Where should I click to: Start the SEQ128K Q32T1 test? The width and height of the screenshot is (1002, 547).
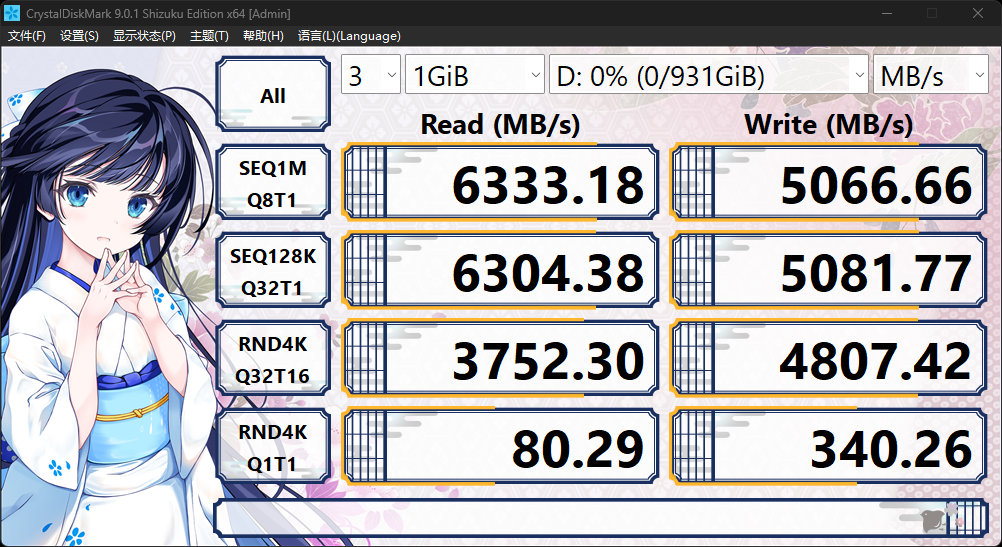[273, 271]
